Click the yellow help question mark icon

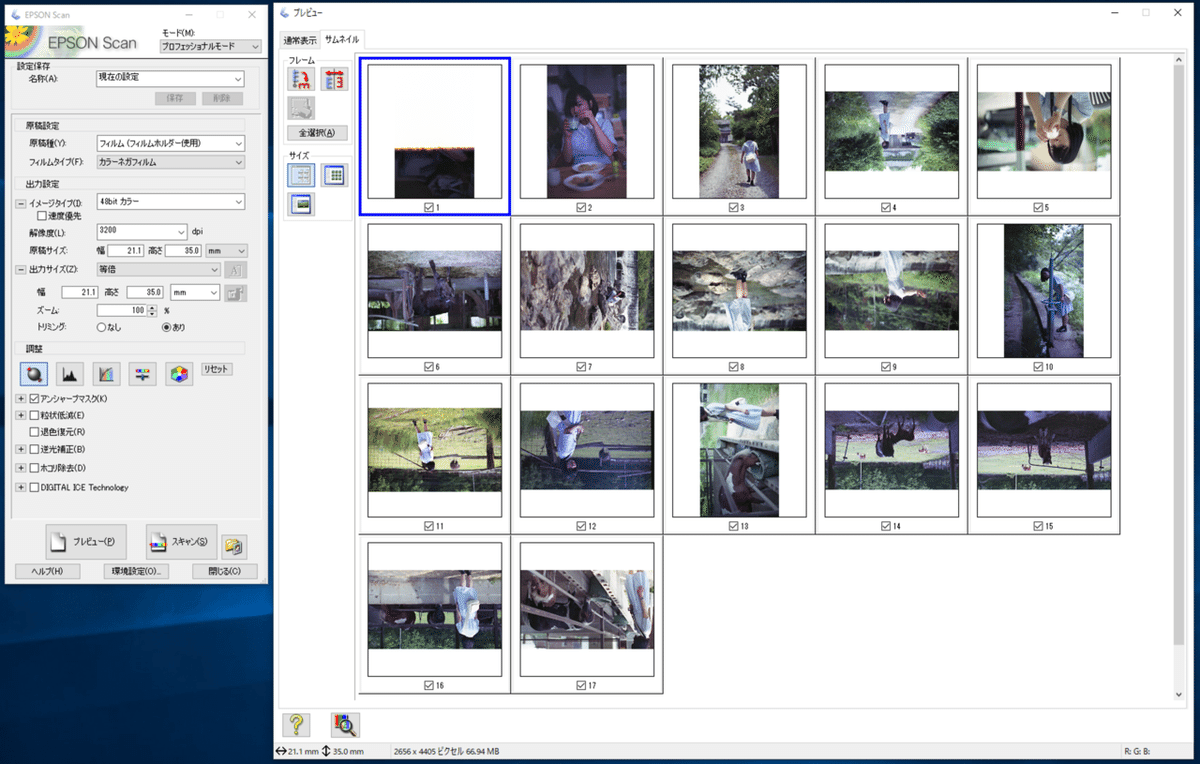coord(296,725)
